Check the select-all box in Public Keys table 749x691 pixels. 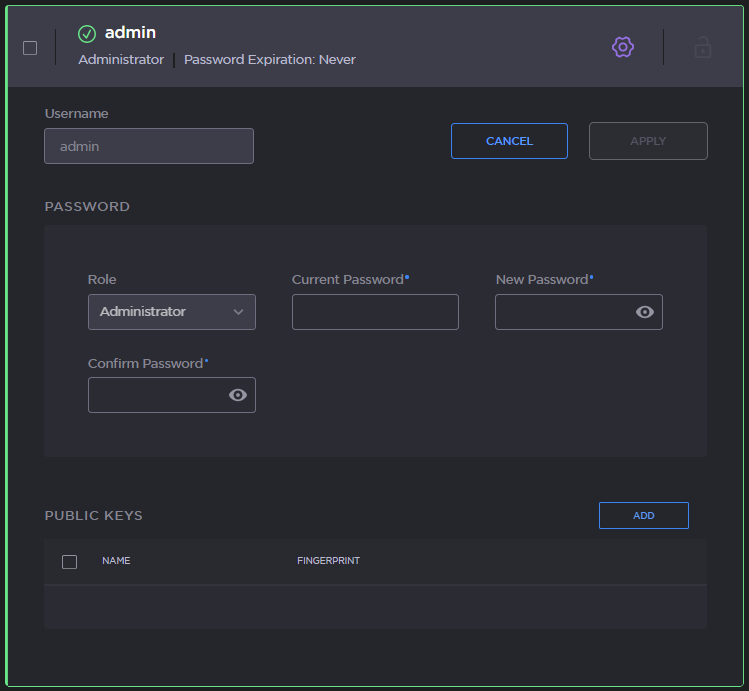pos(70,562)
